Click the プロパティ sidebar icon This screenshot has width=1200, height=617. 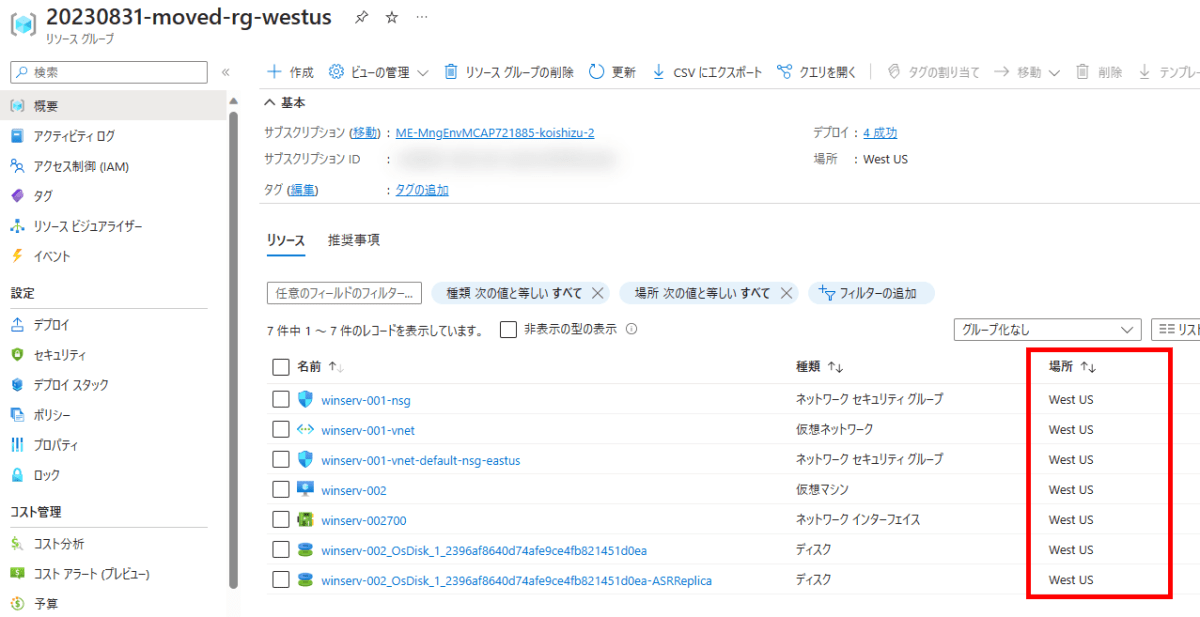[17, 445]
